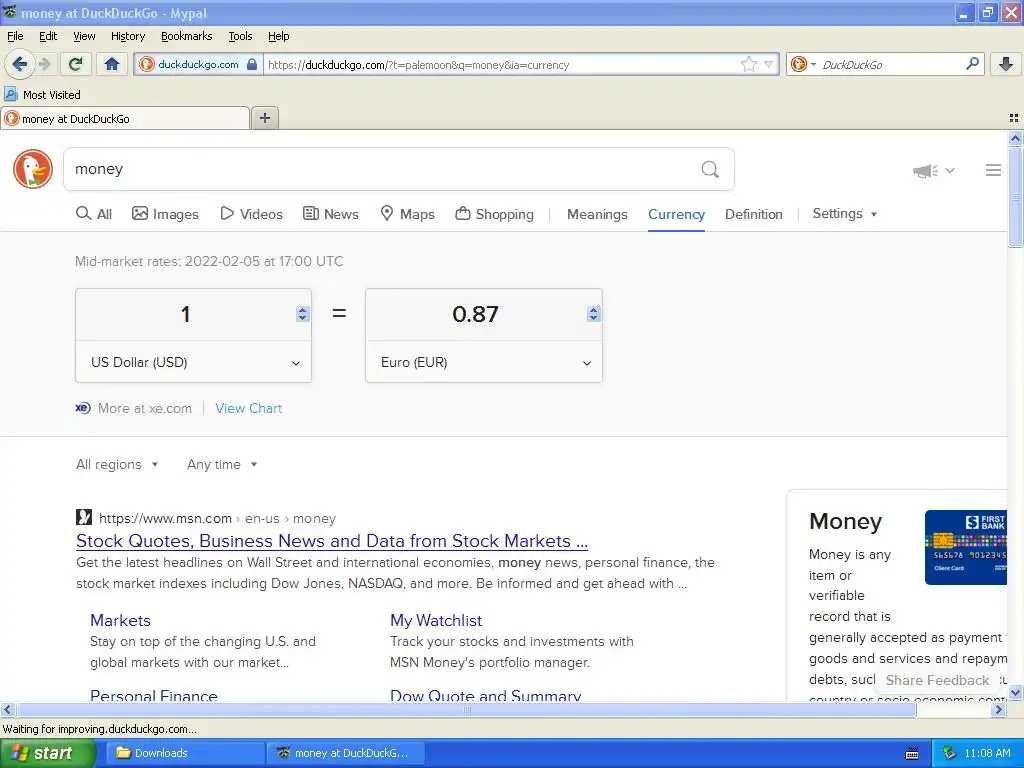
Task: Switch to Downloads taskbar window
Action: tap(185, 753)
